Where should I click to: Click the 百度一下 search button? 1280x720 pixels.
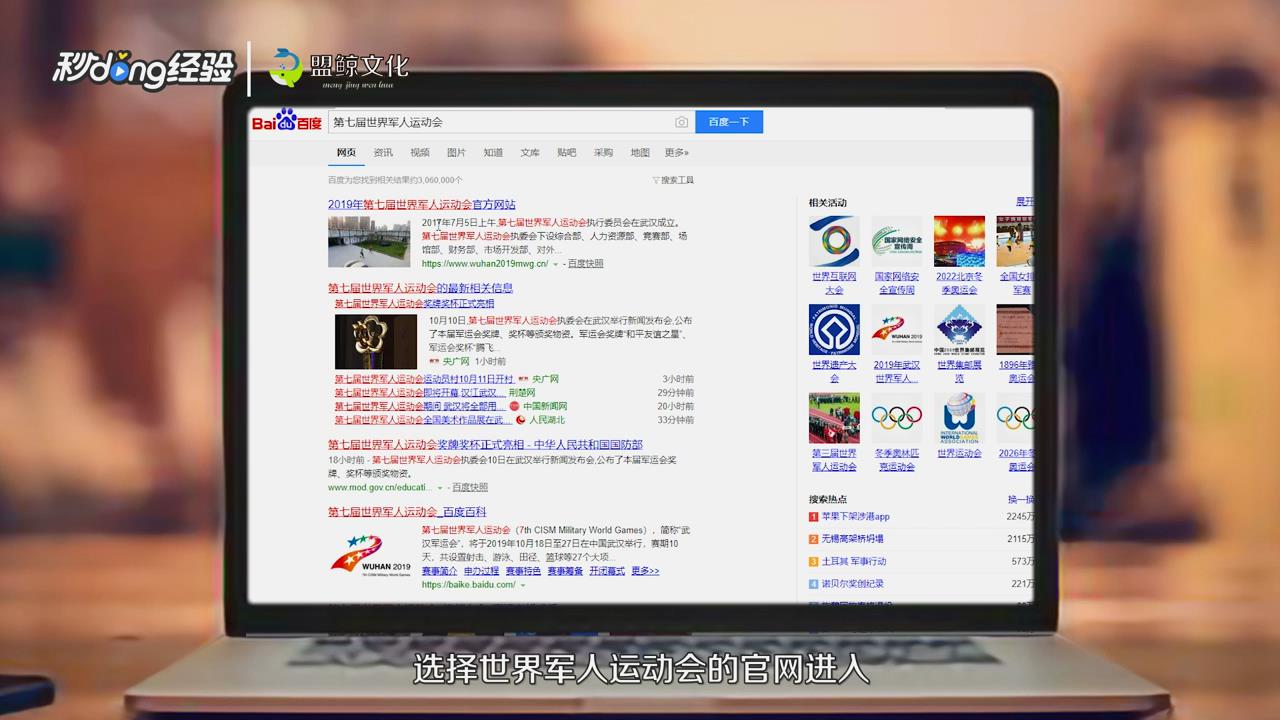729,122
